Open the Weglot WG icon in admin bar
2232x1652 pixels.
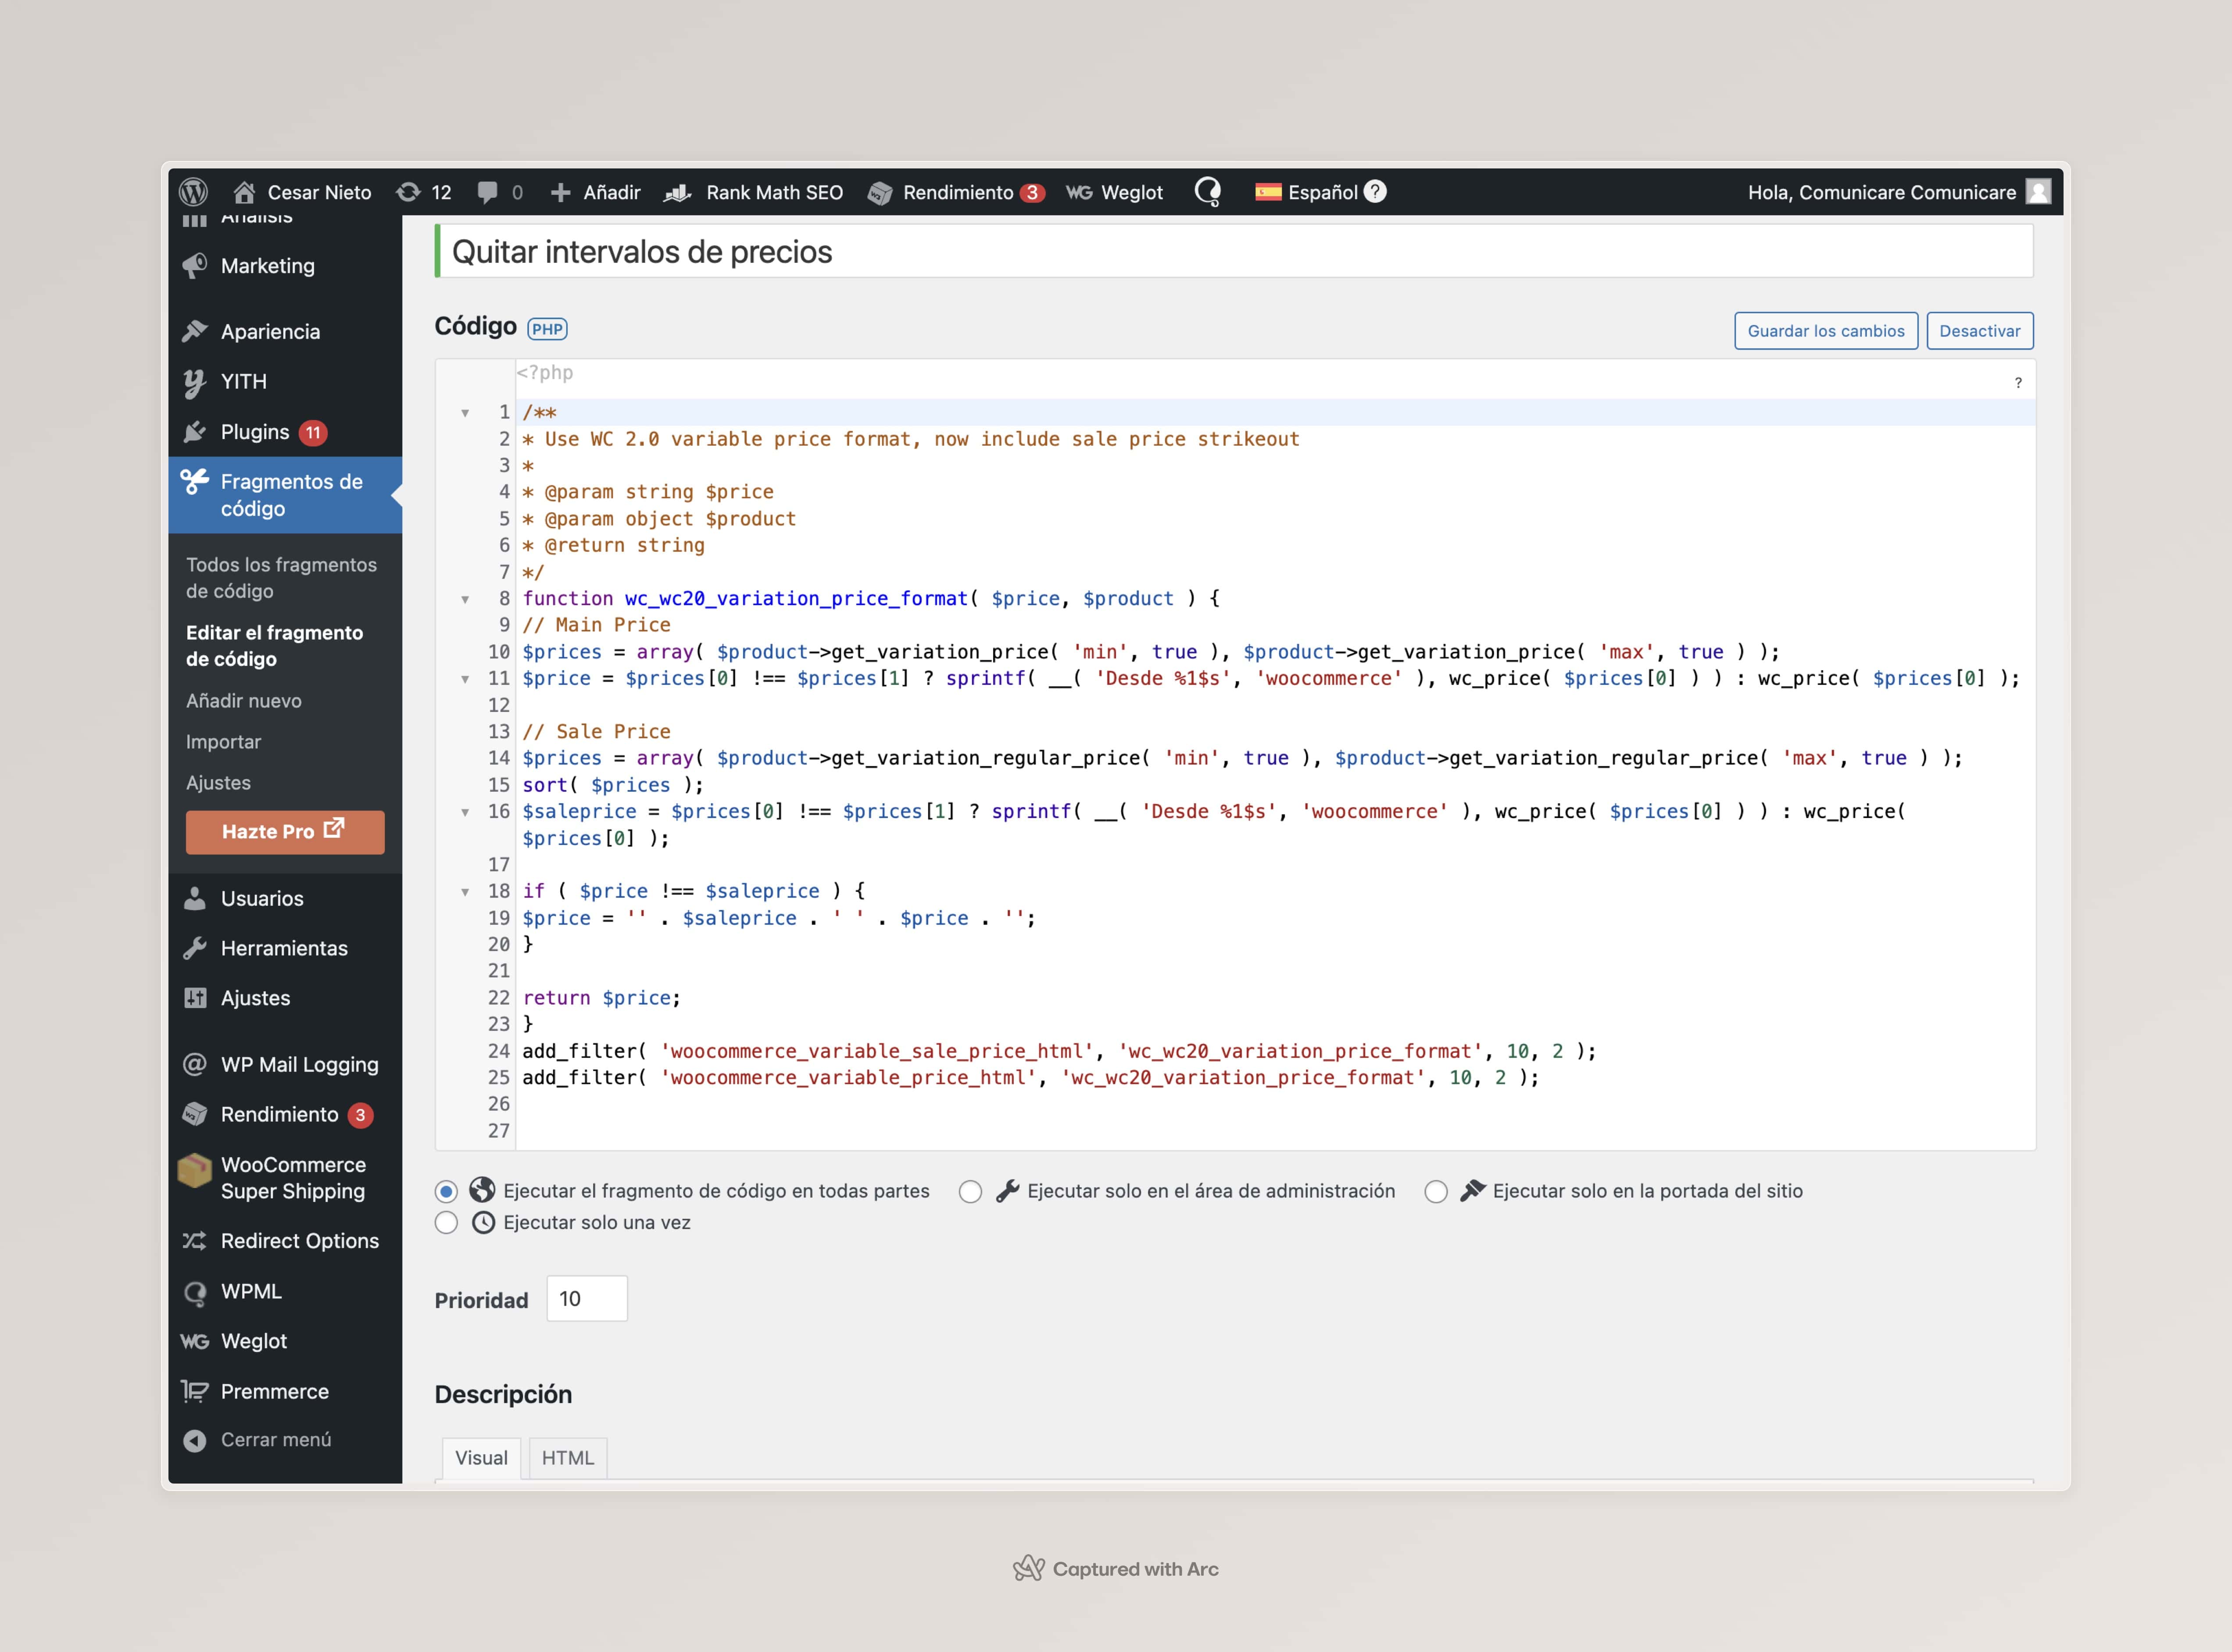[x=1079, y=192]
